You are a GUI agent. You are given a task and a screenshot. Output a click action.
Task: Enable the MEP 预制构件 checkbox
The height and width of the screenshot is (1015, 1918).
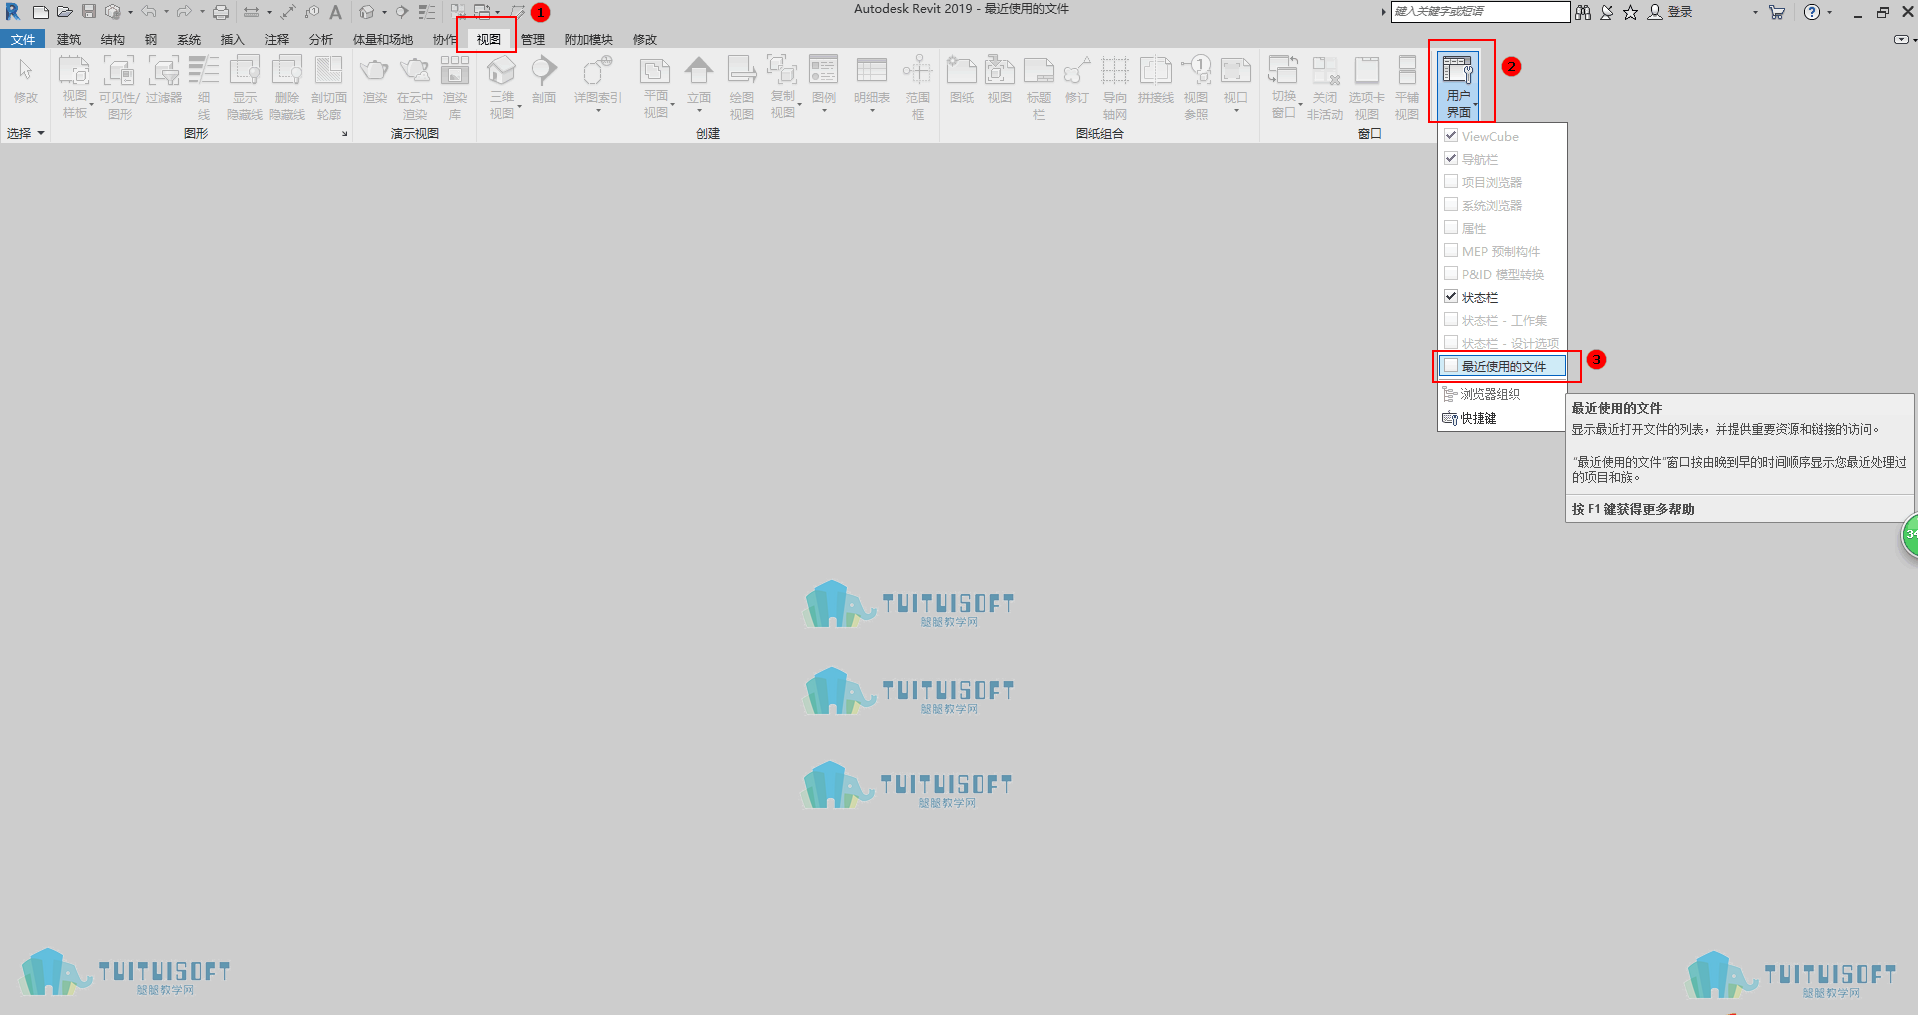(1451, 250)
